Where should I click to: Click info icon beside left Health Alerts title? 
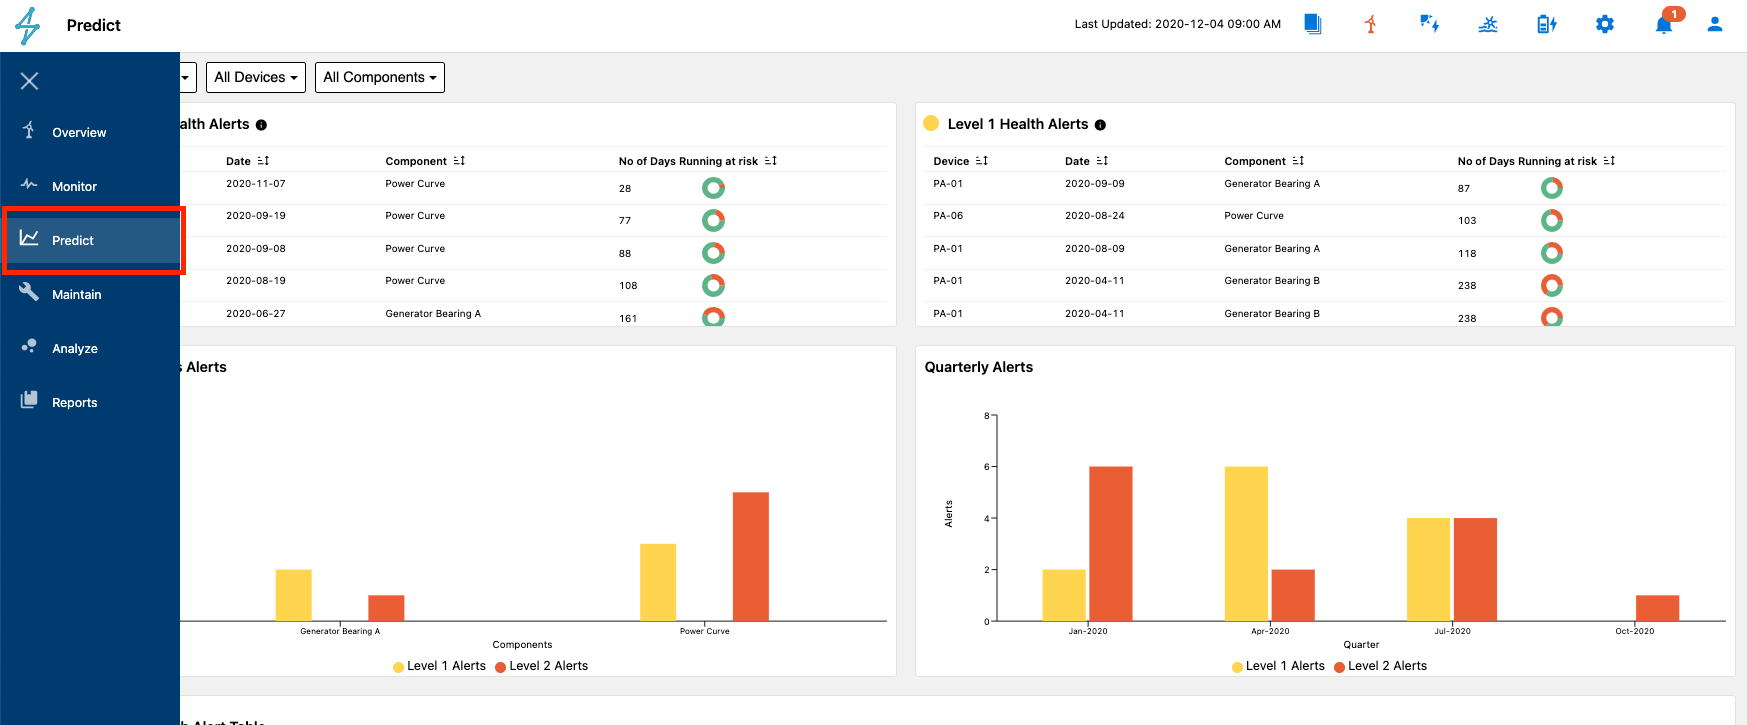[261, 125]
